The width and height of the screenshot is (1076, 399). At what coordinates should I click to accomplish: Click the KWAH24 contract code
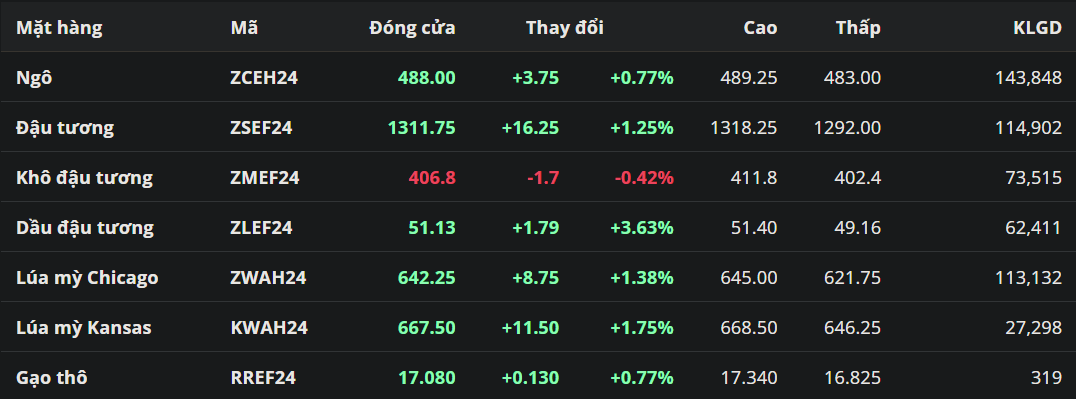coord(269,328)
